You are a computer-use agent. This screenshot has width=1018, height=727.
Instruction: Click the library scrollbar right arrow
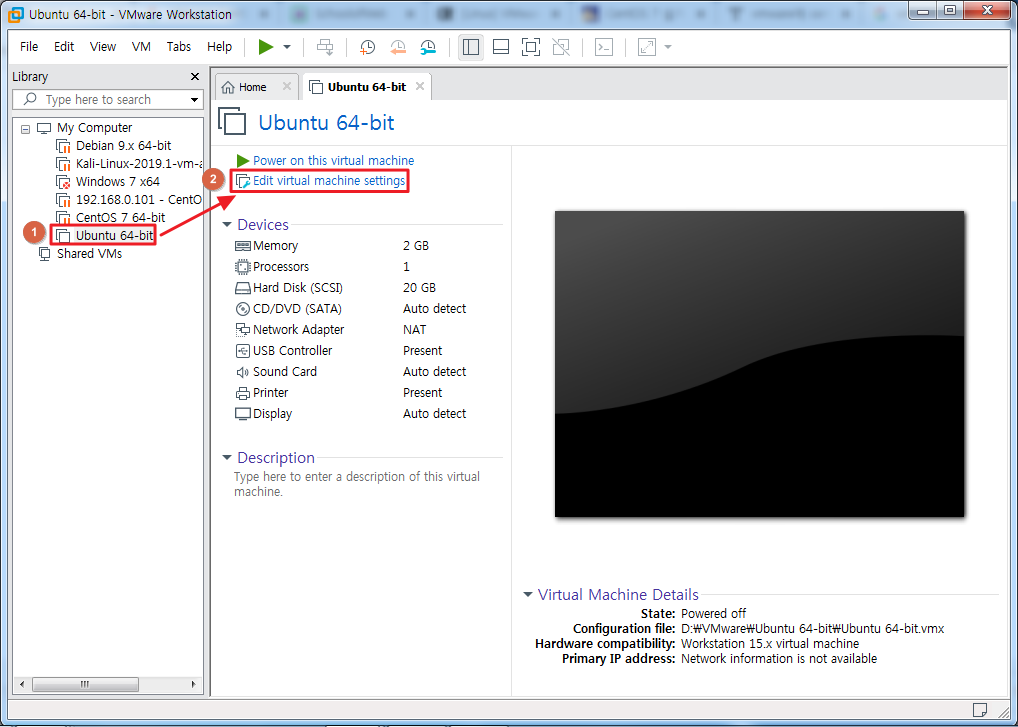pos(193,684)
